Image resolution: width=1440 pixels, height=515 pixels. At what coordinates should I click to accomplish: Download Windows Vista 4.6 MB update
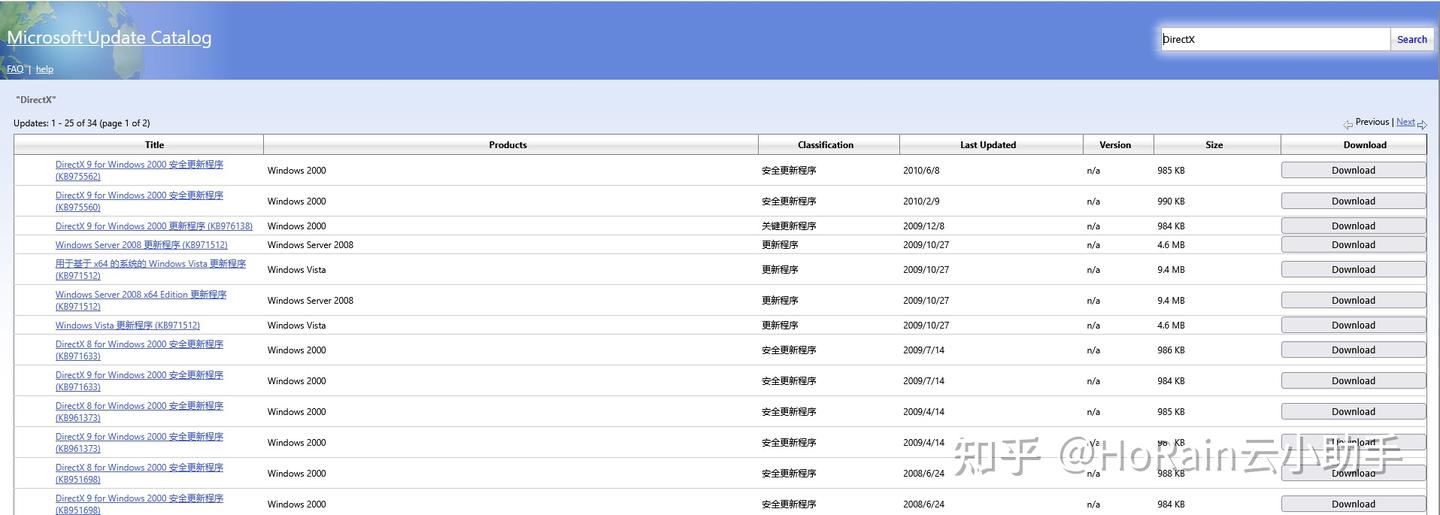click(x=1353, y=325)
